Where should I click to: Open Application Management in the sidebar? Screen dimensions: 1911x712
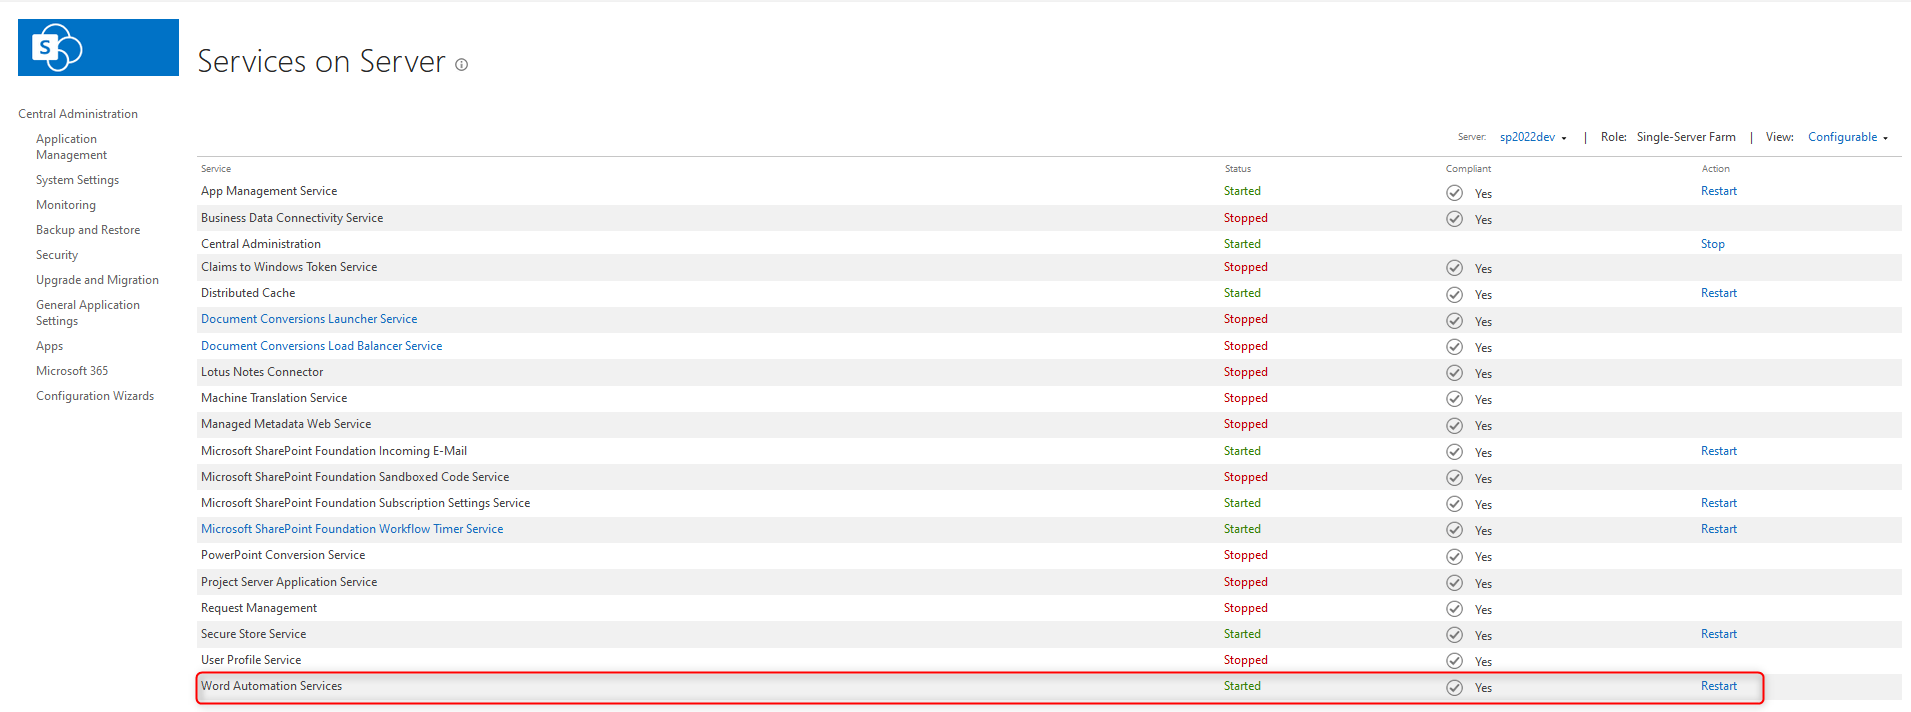[71, 147]
